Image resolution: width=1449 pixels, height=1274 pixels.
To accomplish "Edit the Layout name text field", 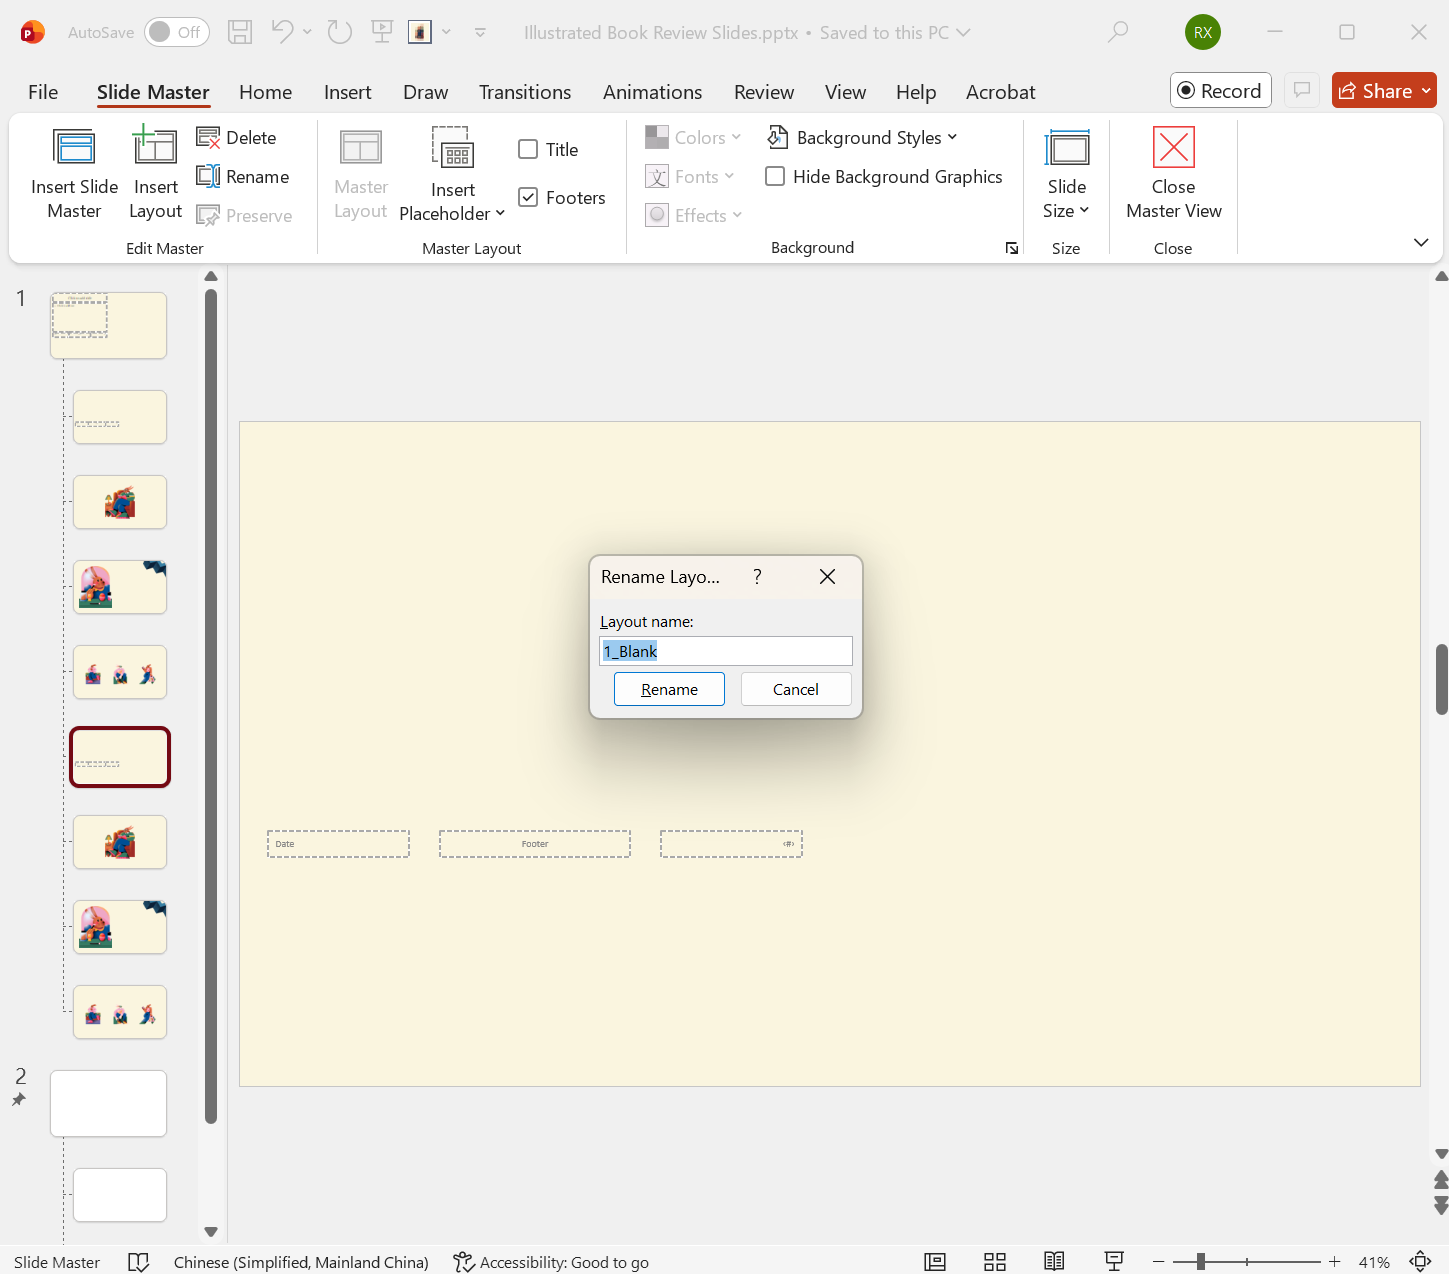I will tap(725, 651).
